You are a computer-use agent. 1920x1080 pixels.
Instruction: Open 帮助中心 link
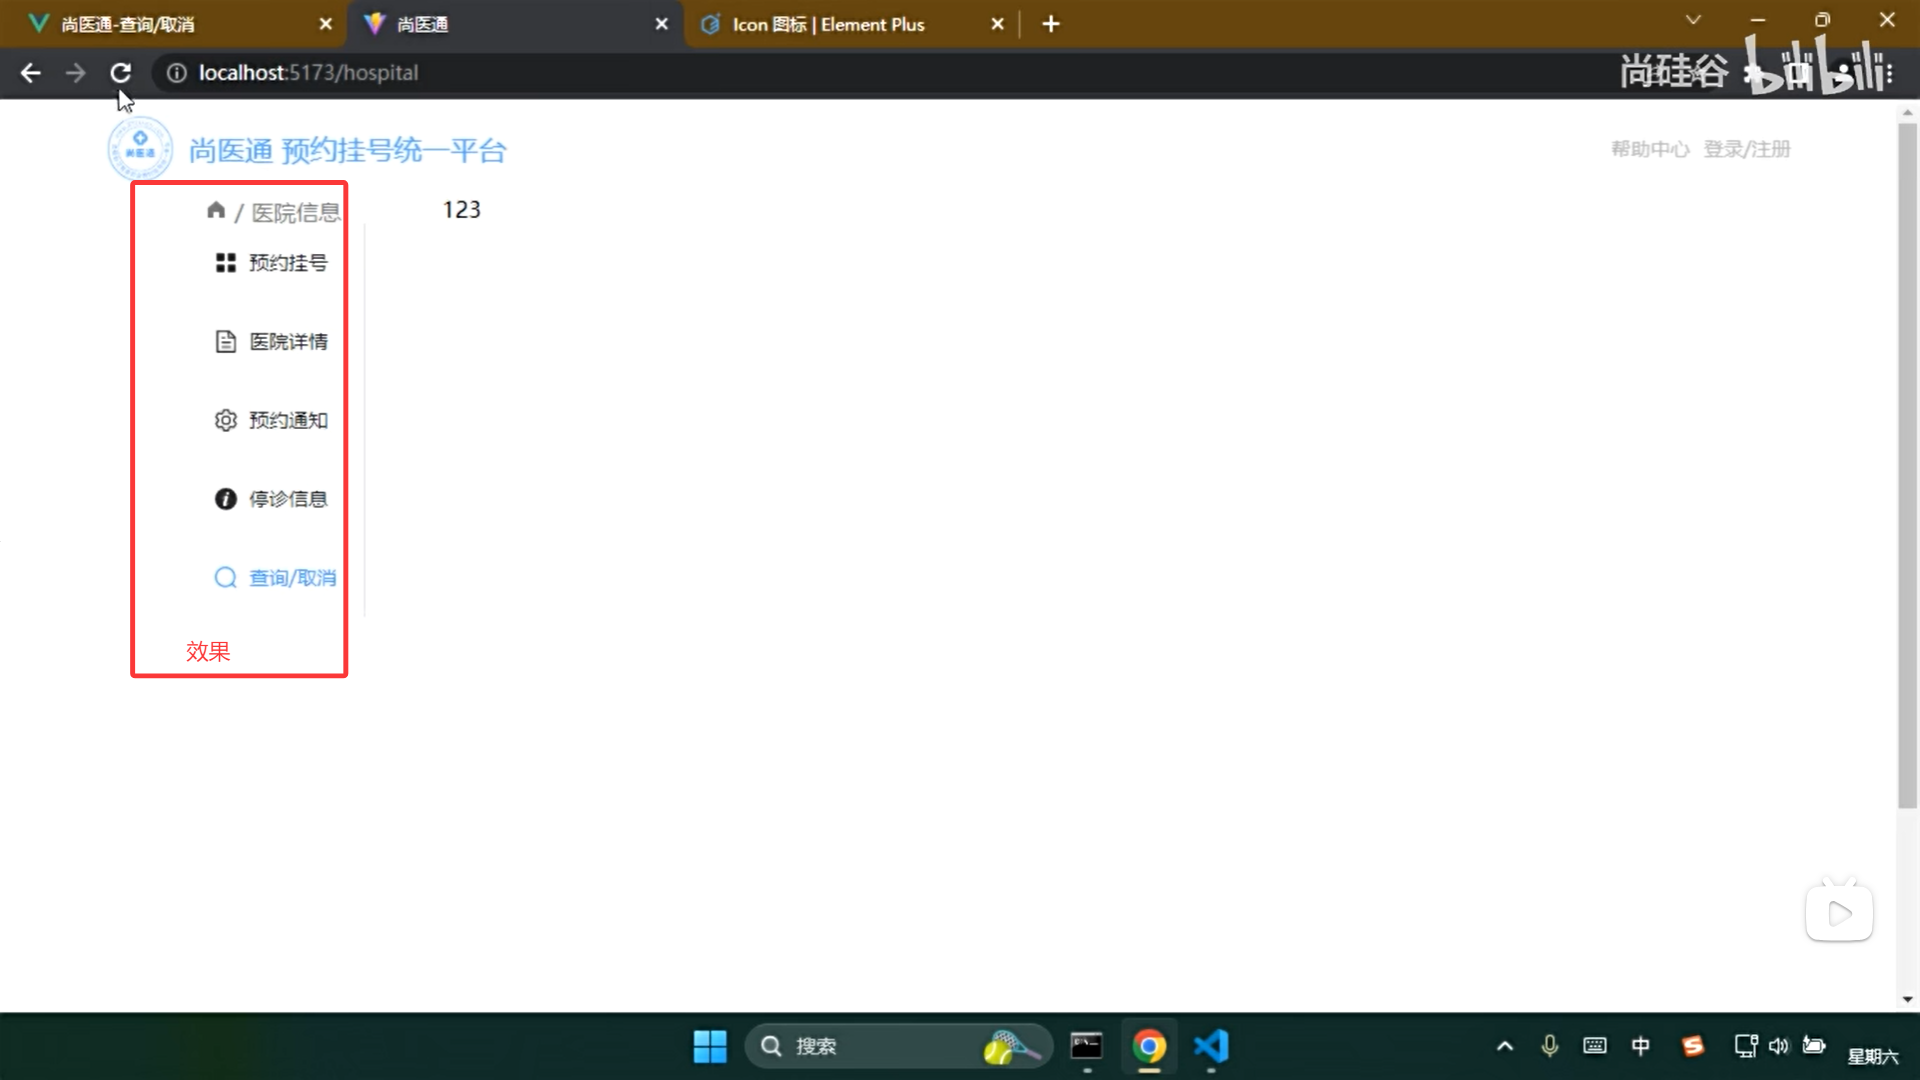point(1650,149)
